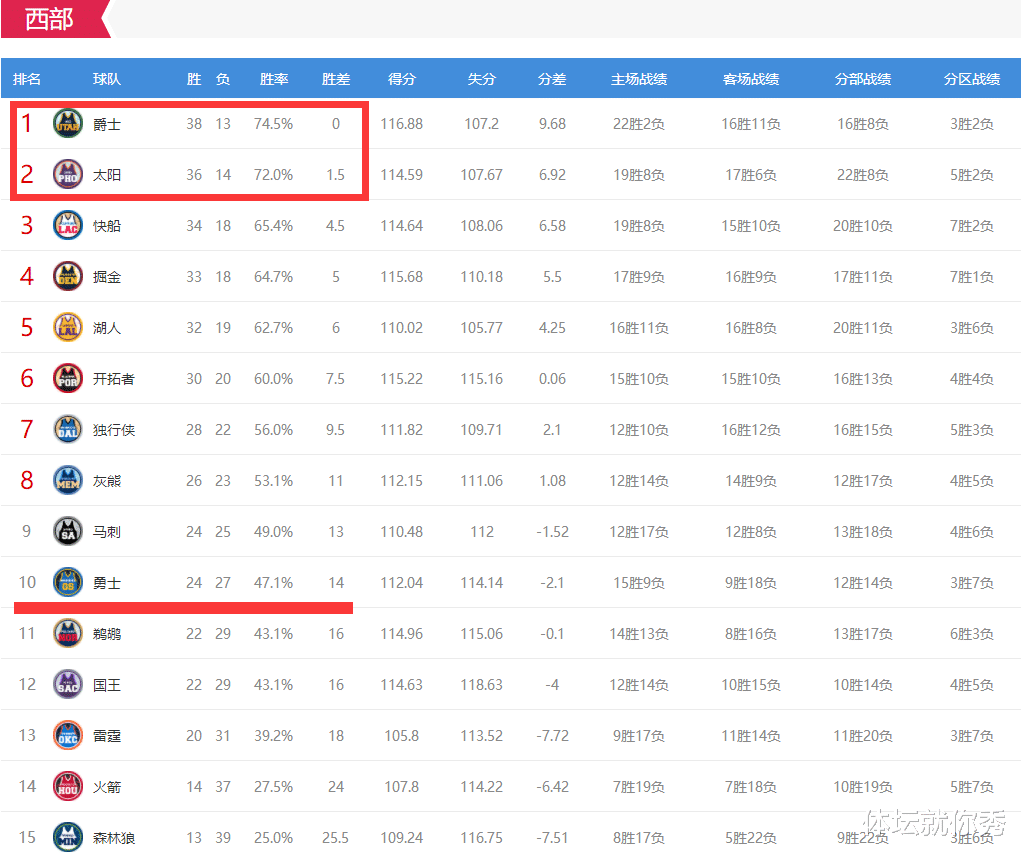This screenshot has height=855, width=1021.
Task: Click the Clippers (快船) team logo
Action: click(67, 225)
